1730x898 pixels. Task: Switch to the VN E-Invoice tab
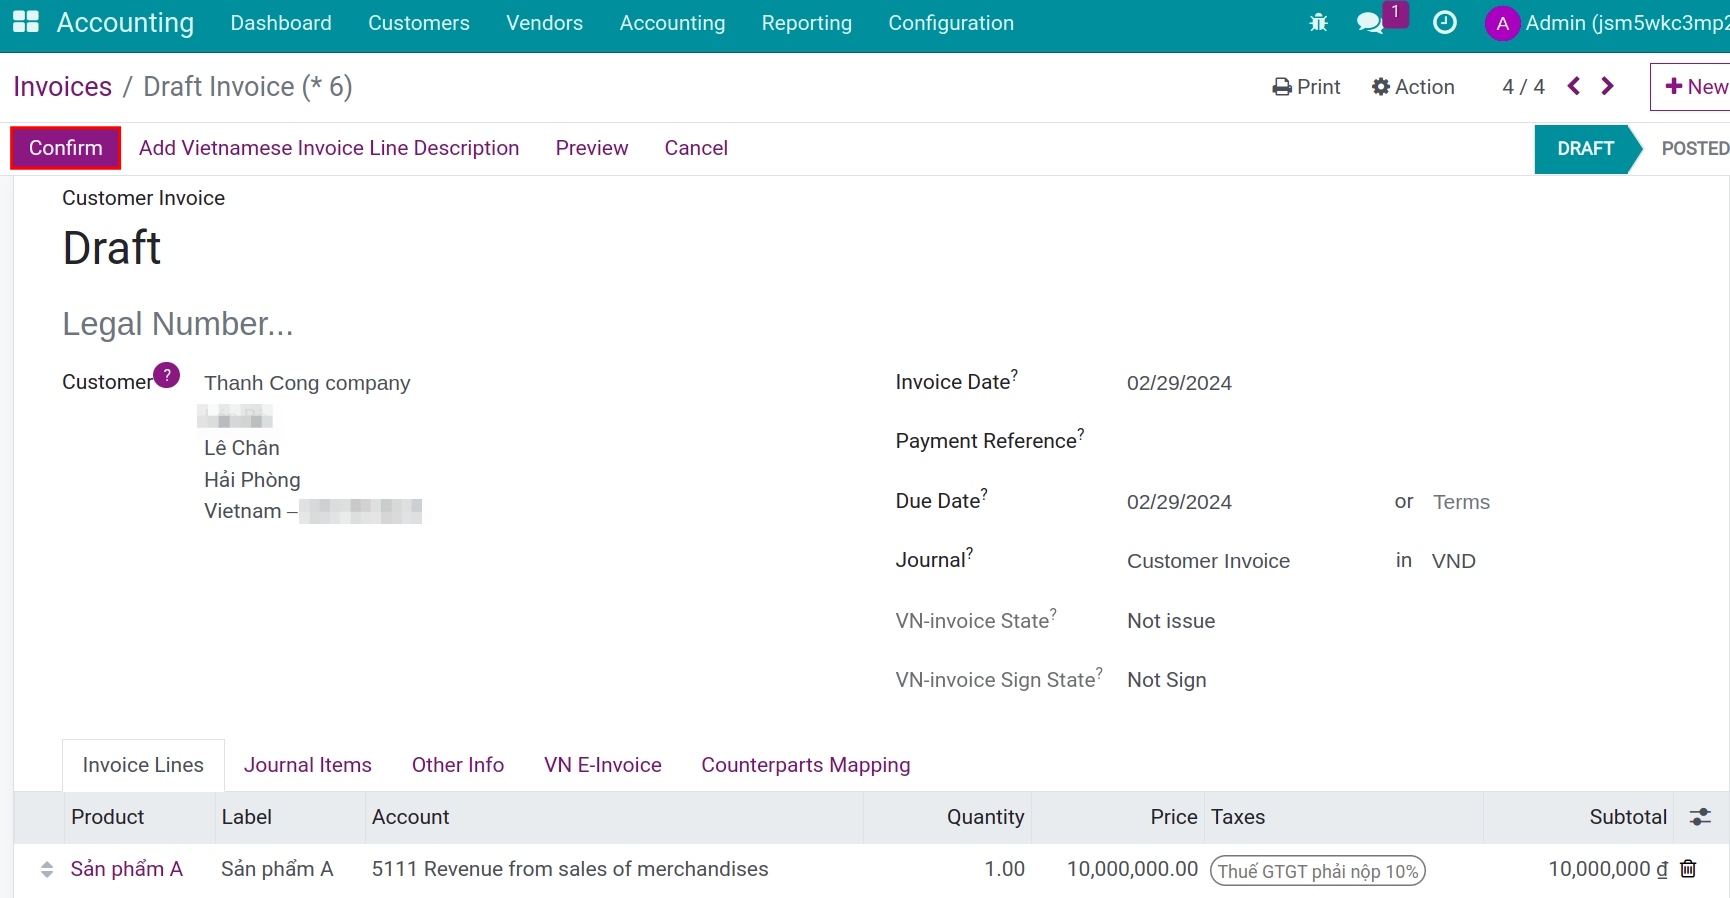(603, 765)
